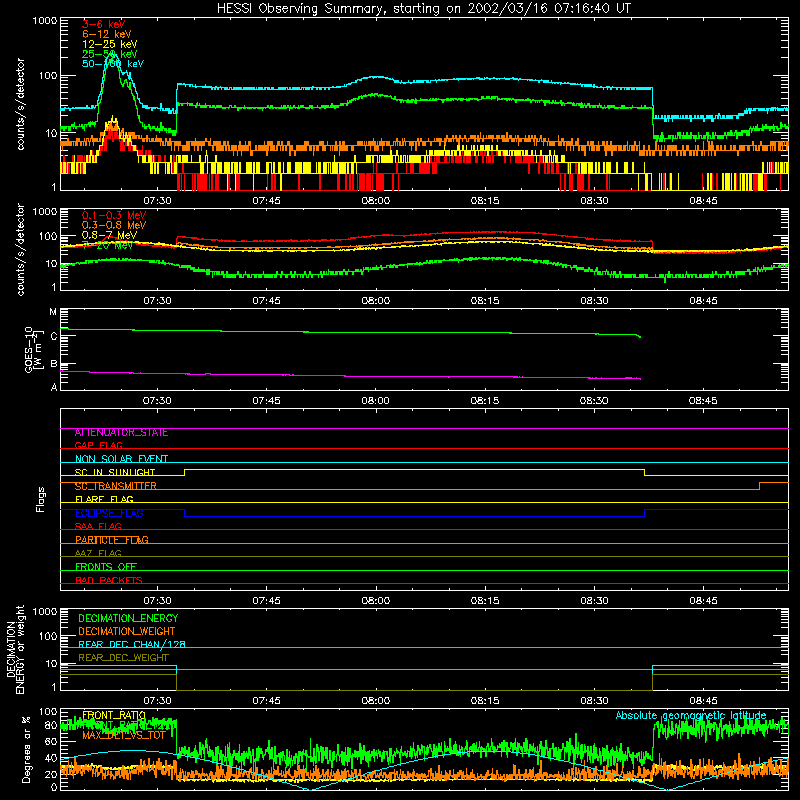Select the REAR_DEC_WEIGHT legend entry
The width and height of the screenshot is (800, 800).
123,658
